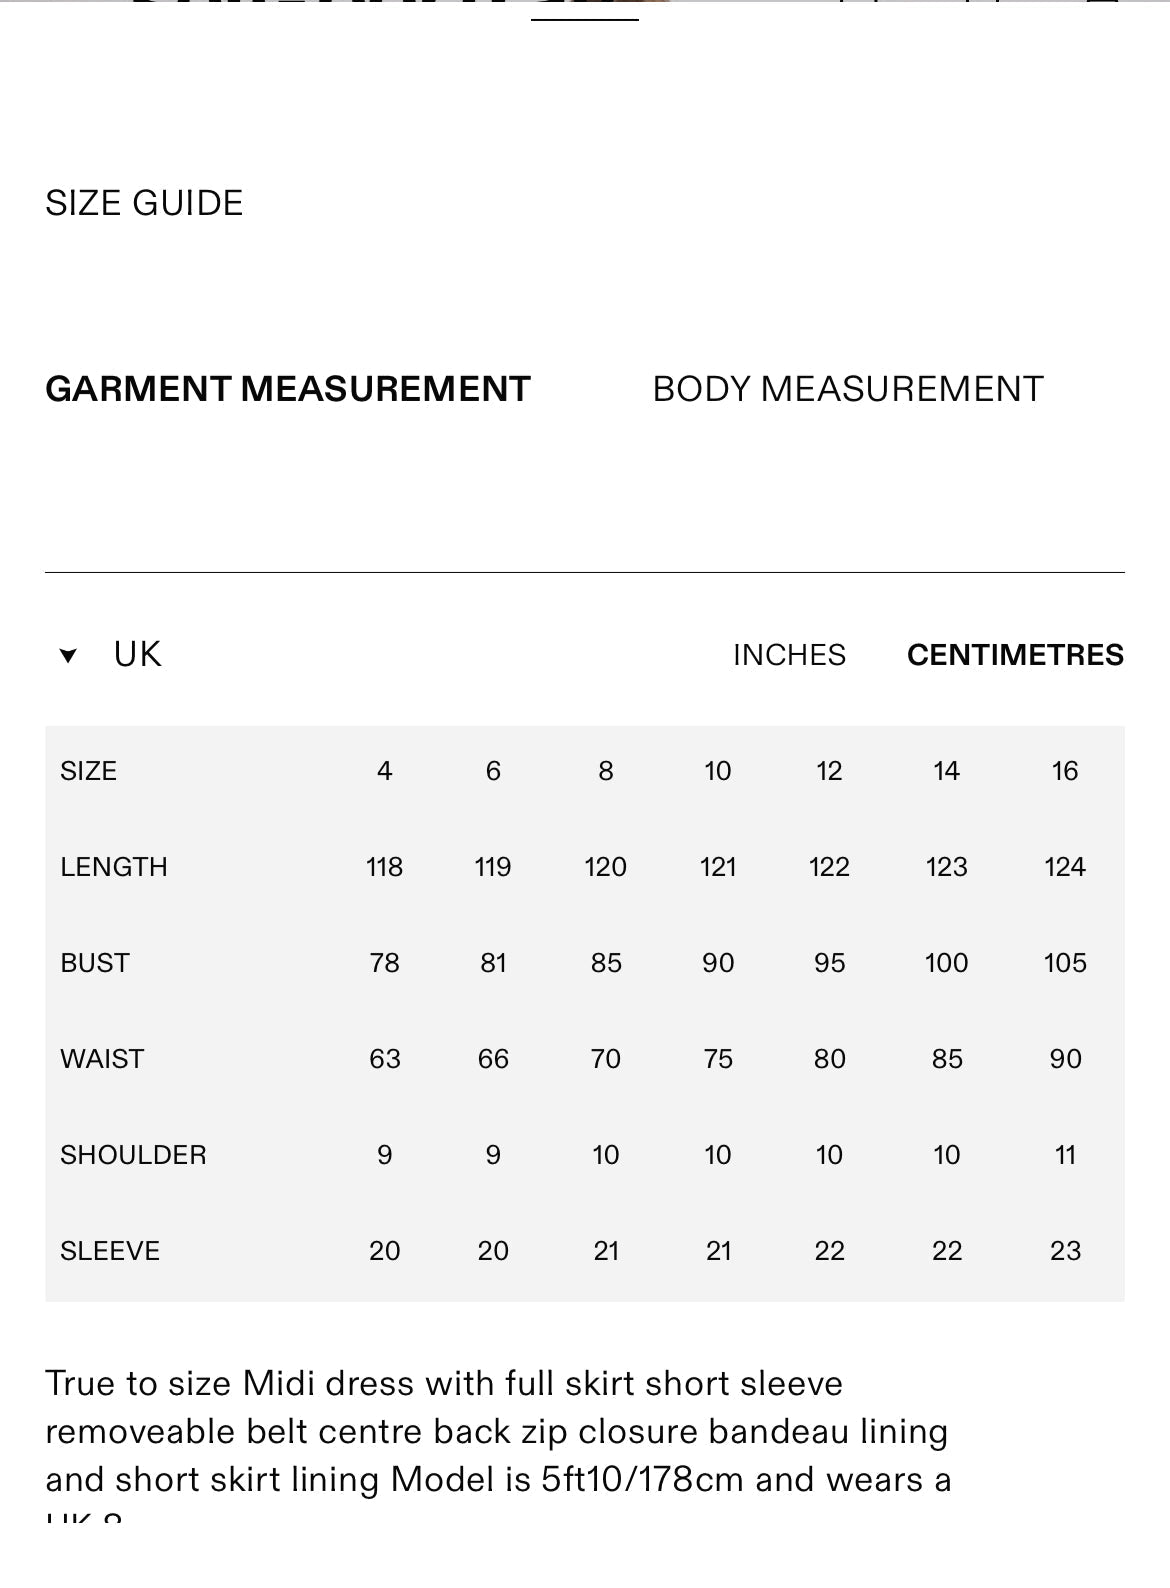Select the size 4 column header
Viewport: 1170px width, 1588px height.
pos(385,771)
